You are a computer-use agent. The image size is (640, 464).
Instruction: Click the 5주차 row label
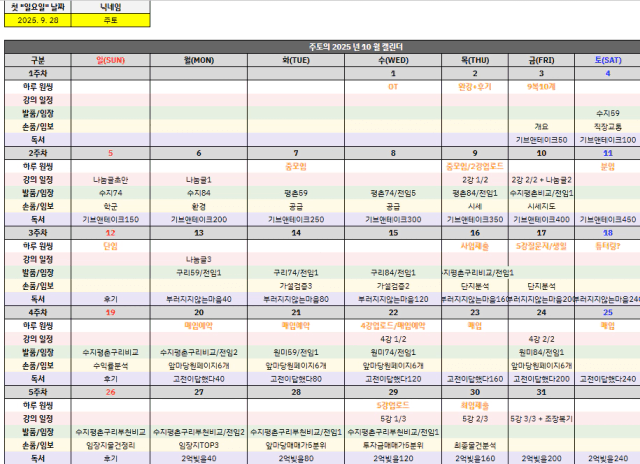coord(38,392)
